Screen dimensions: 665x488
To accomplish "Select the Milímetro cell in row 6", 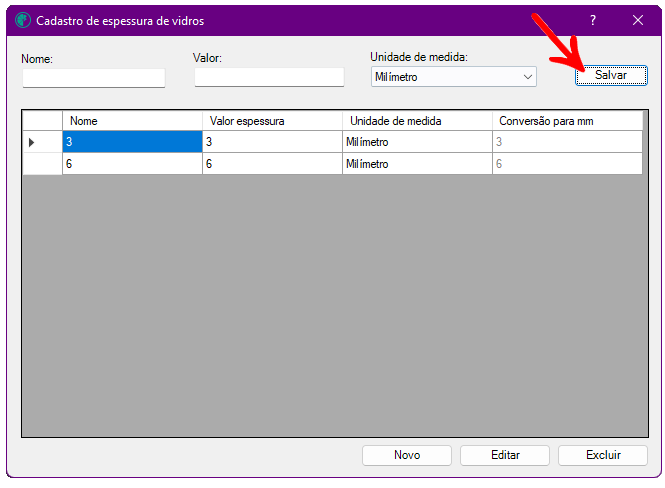I will (417, 164).
